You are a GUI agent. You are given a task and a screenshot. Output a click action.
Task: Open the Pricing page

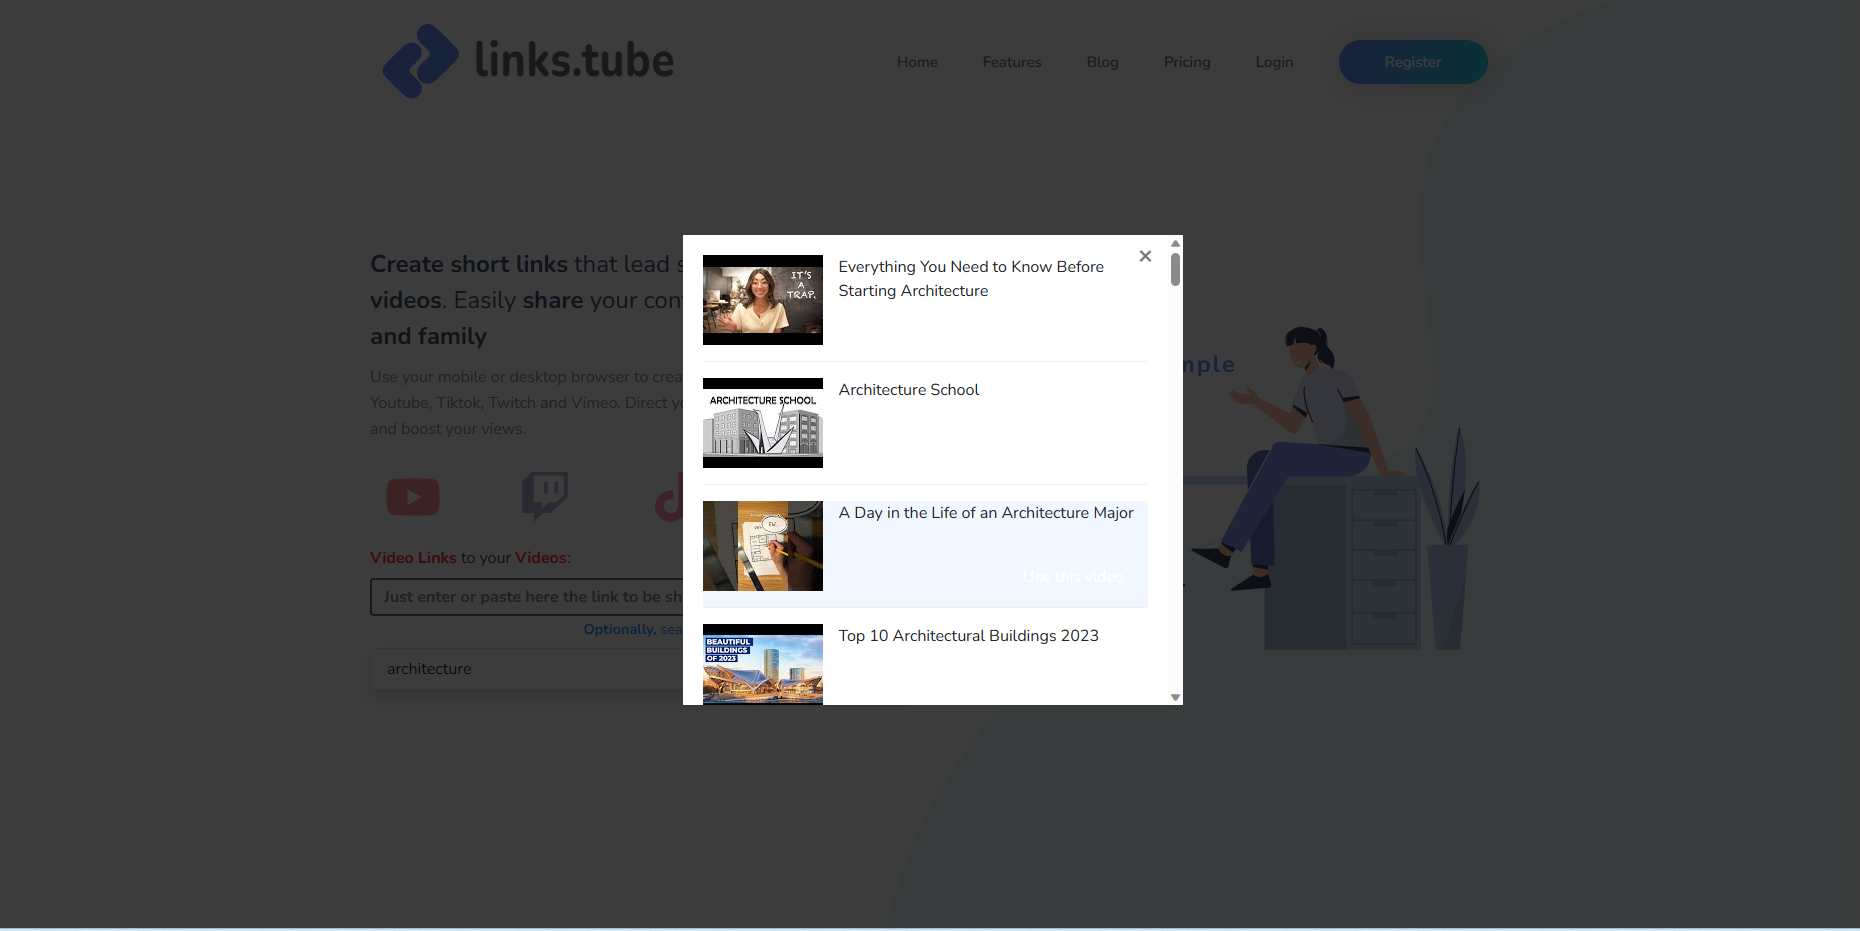click(1187, 62)
